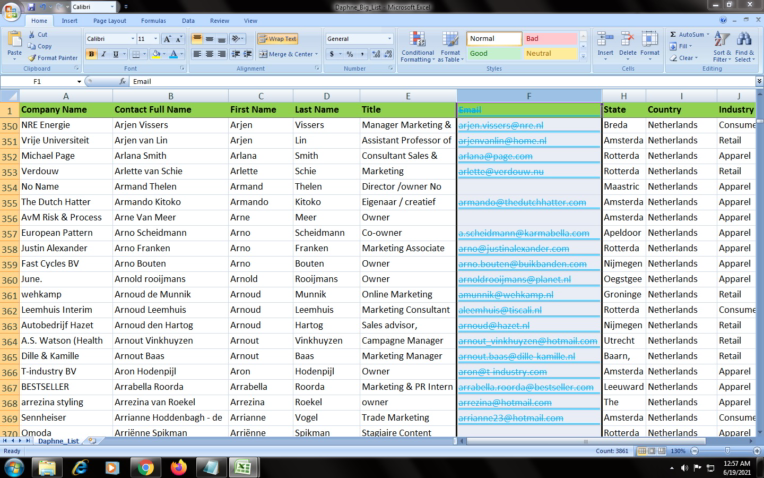Click the Borders icon
The width and height of the screenshot is (764, 478).
point(136,54)
